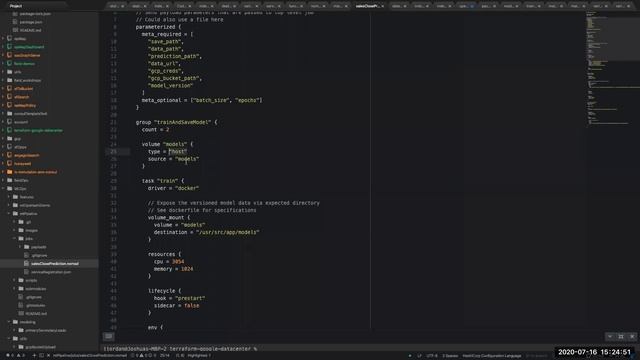Screen dimensions: 640x360
Task: Click "docker" driver value in code
Action: (187, 189)
